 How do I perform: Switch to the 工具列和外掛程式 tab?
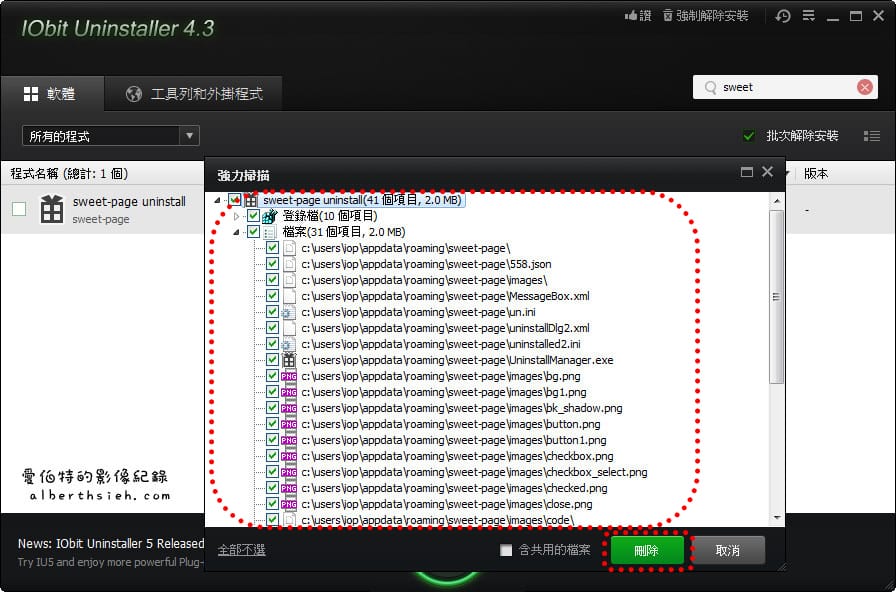[x=194, y=94]
